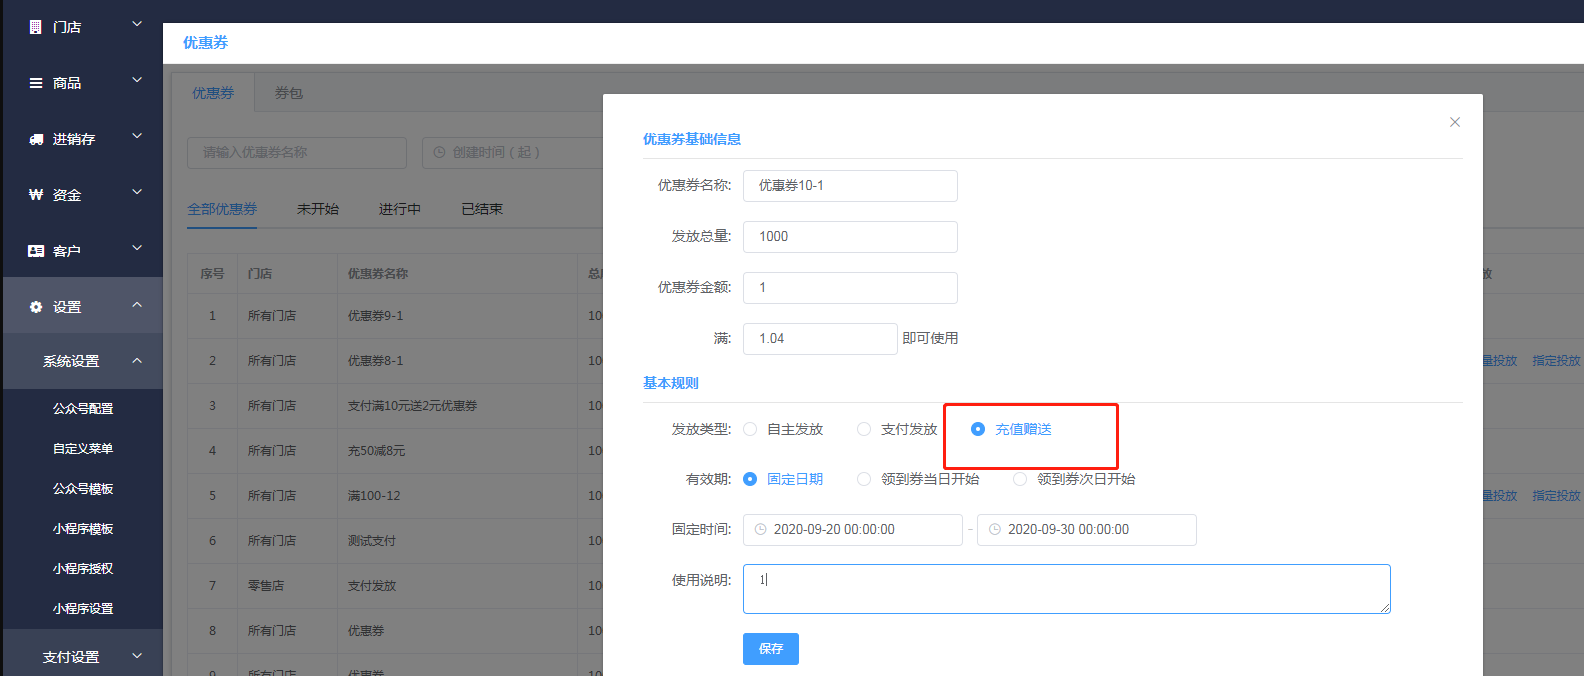1584x676 pixels.
Task: Open 小程序授权 in sidebar
Action: tap(83, 569)
